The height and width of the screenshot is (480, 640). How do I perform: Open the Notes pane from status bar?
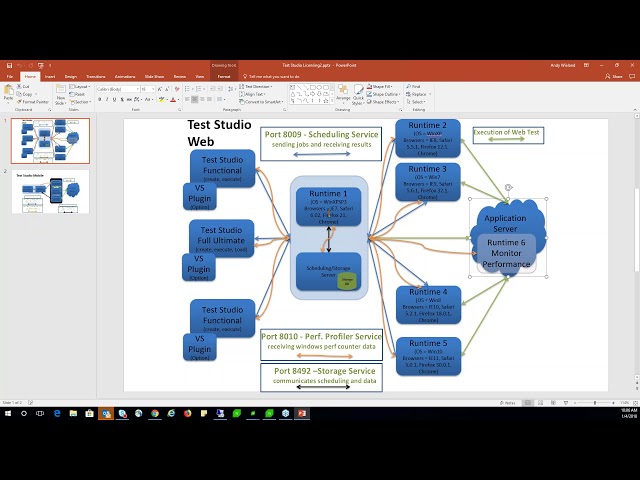point(508,403)
